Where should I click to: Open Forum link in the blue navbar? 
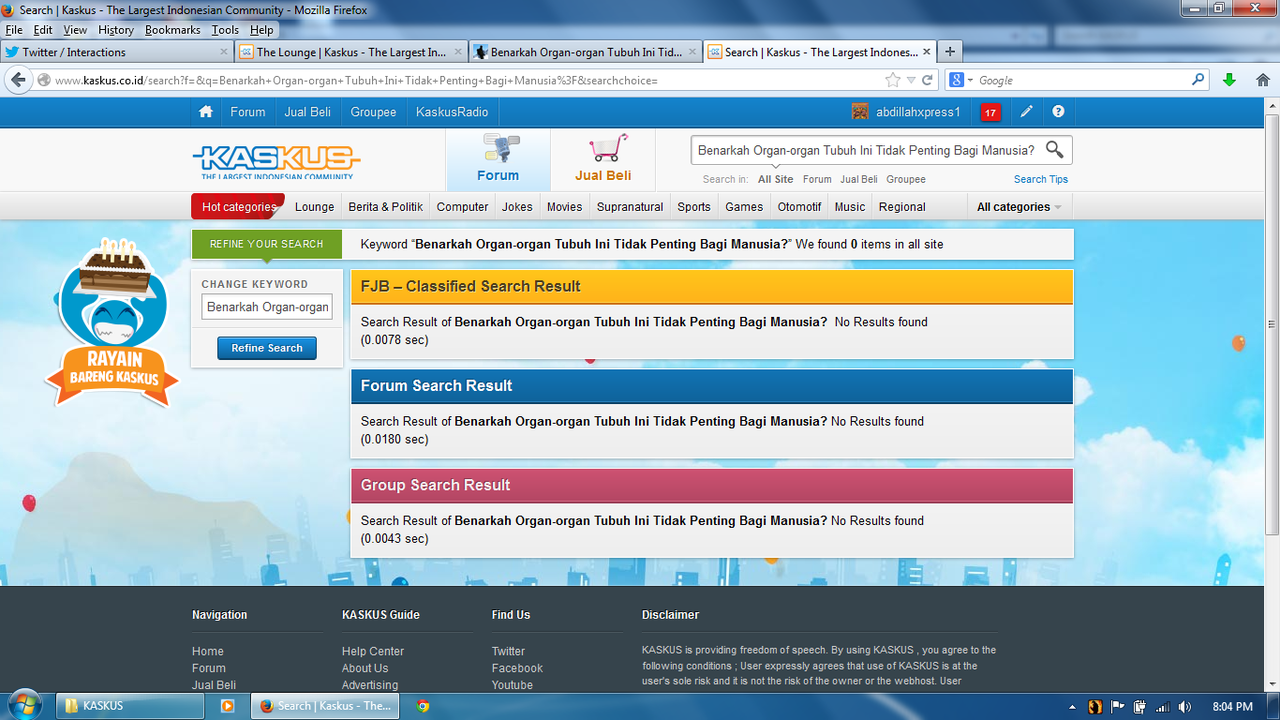pyautogui.click(x=248, y=112)
